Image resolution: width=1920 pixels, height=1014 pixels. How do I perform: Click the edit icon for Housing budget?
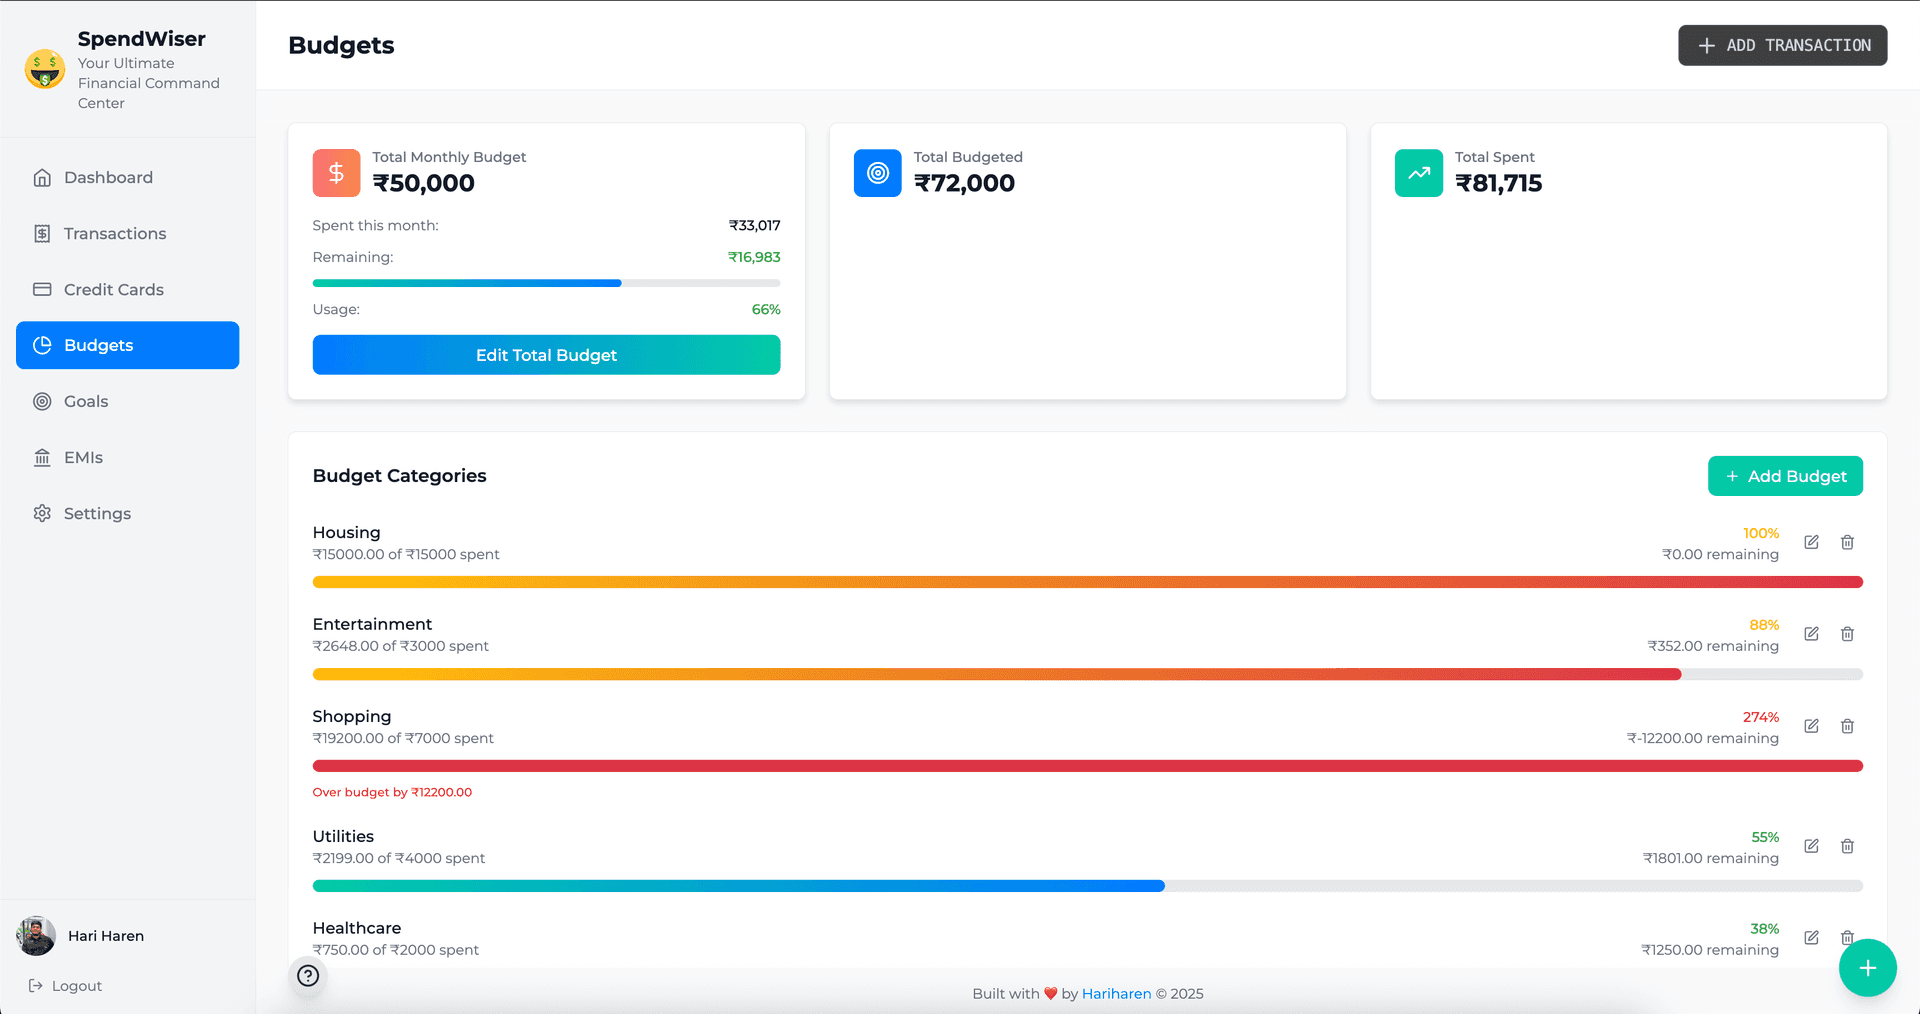[x=1811, y=542]
